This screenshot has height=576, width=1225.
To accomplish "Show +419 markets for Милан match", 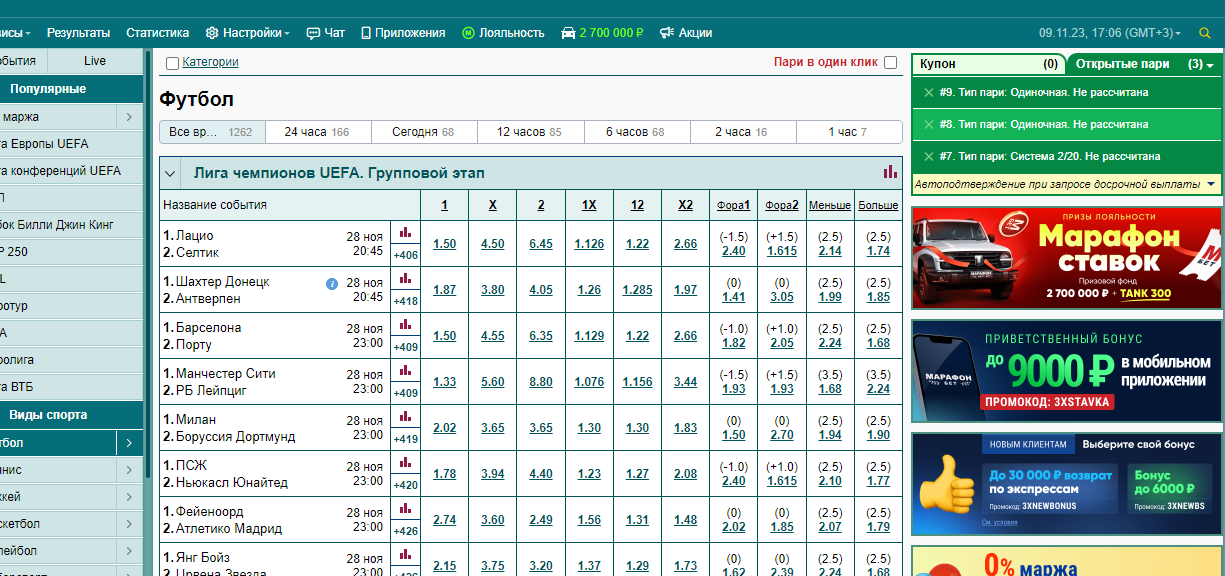I will click(x=406, y=439).
